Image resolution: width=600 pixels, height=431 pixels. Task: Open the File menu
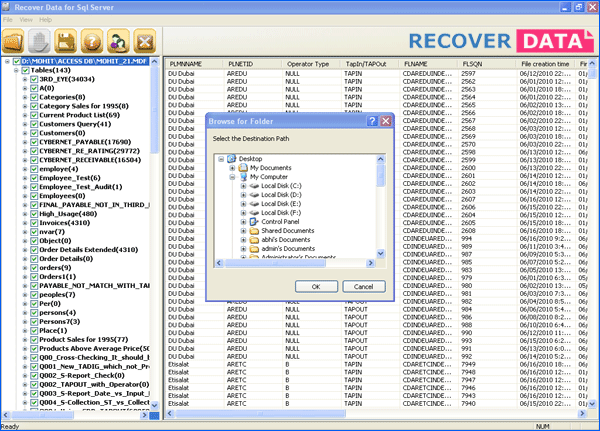pos(9,20)
